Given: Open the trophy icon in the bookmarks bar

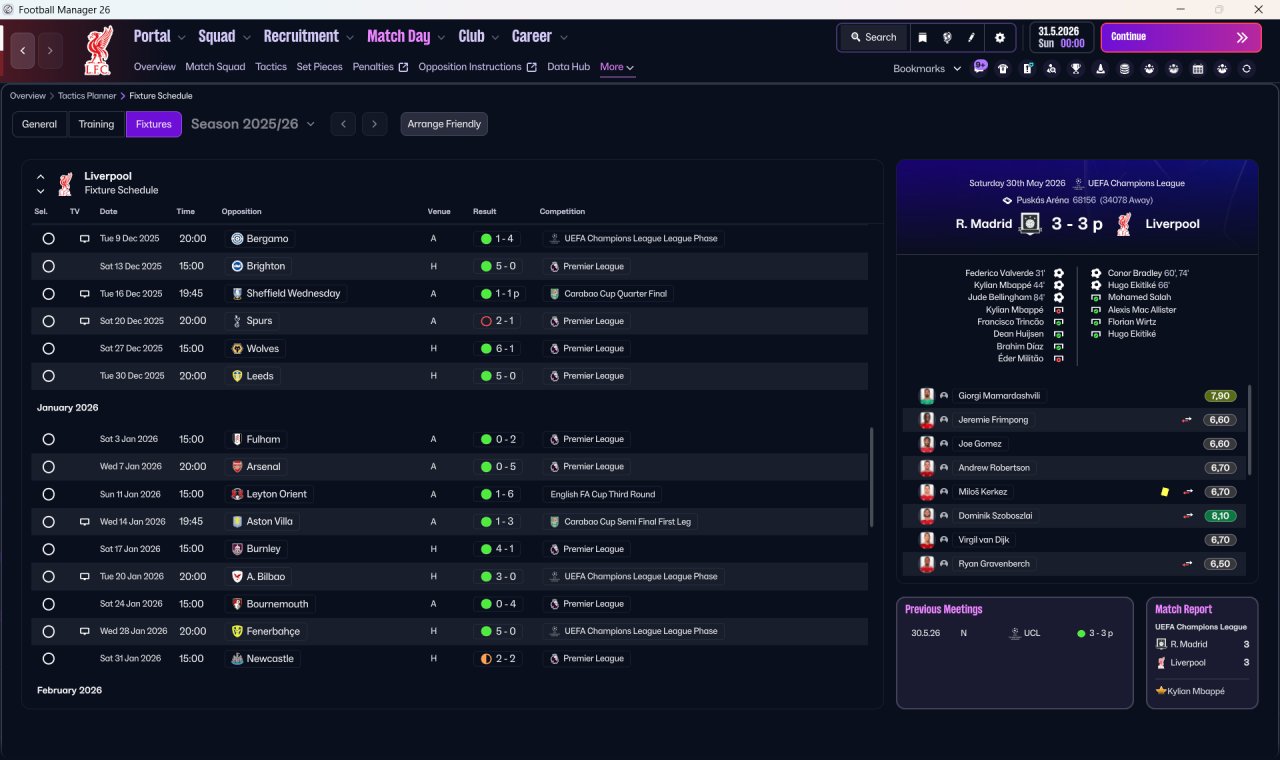Looking at the screenshot, I should point(1076,69).
